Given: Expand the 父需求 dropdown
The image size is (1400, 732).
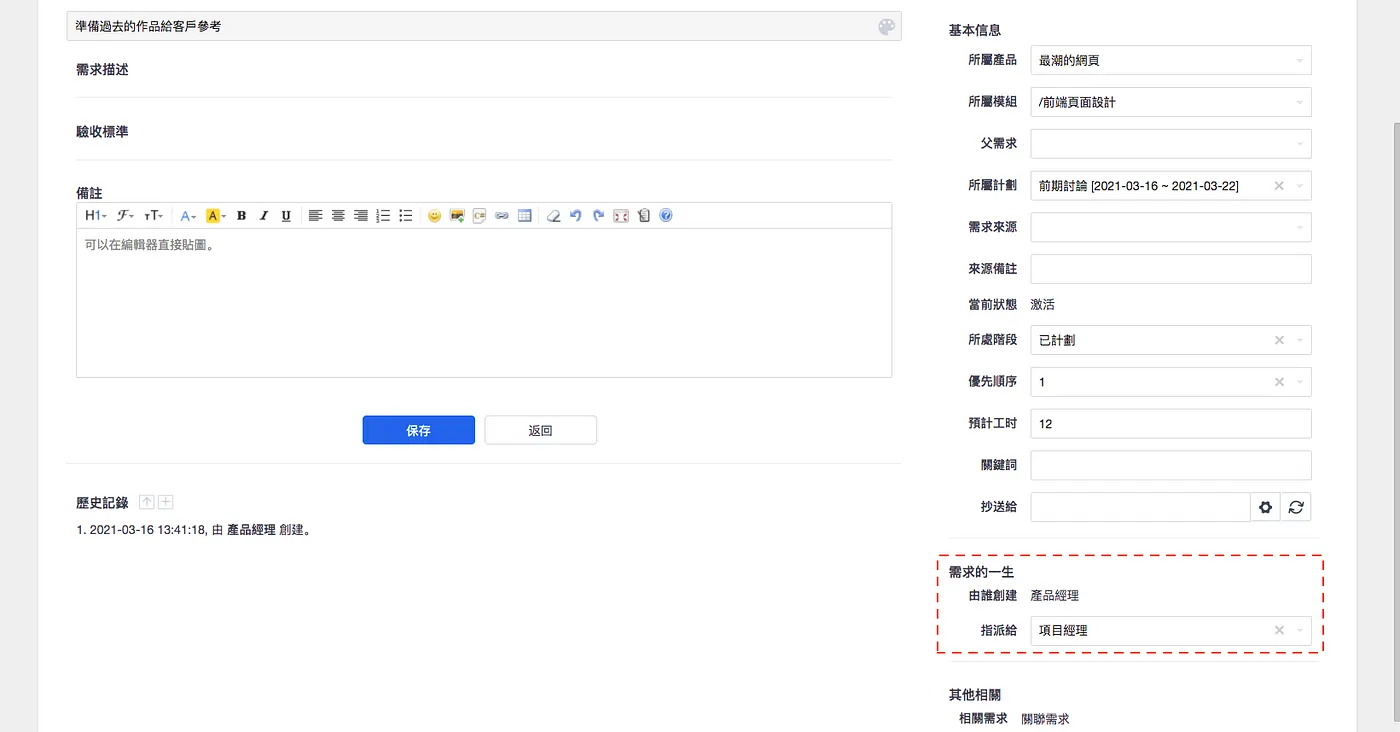Looking at the screenshot, I should (1170, 144).
